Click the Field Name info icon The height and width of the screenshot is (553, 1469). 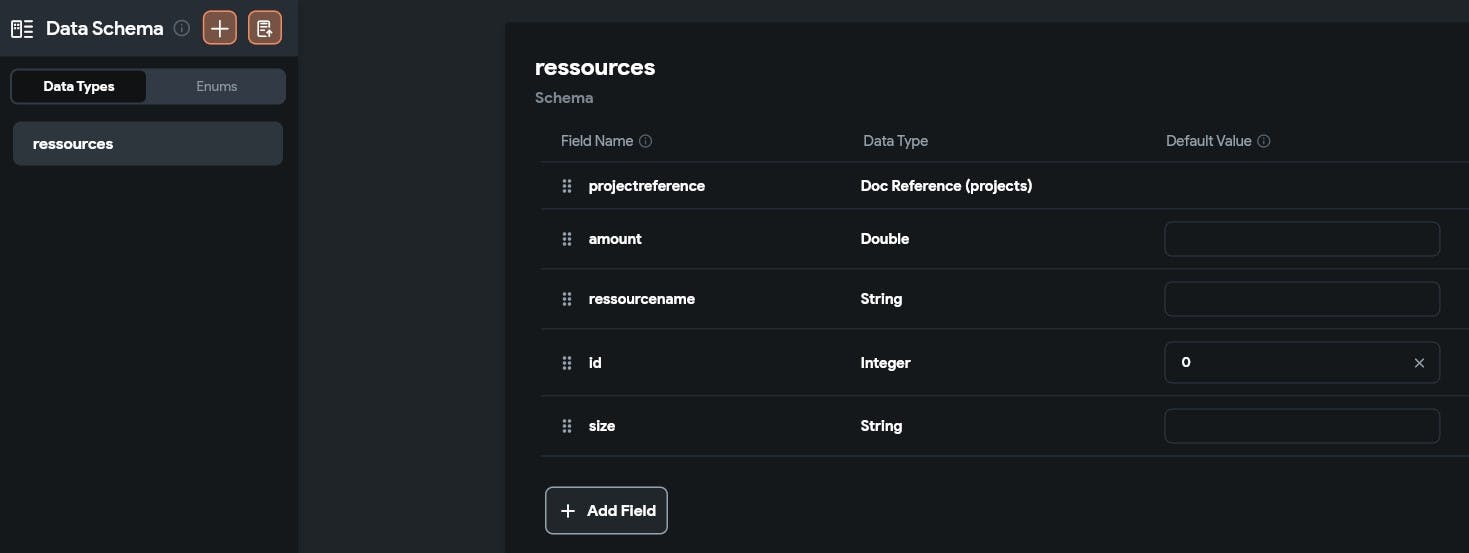click(x=645, y=141)
